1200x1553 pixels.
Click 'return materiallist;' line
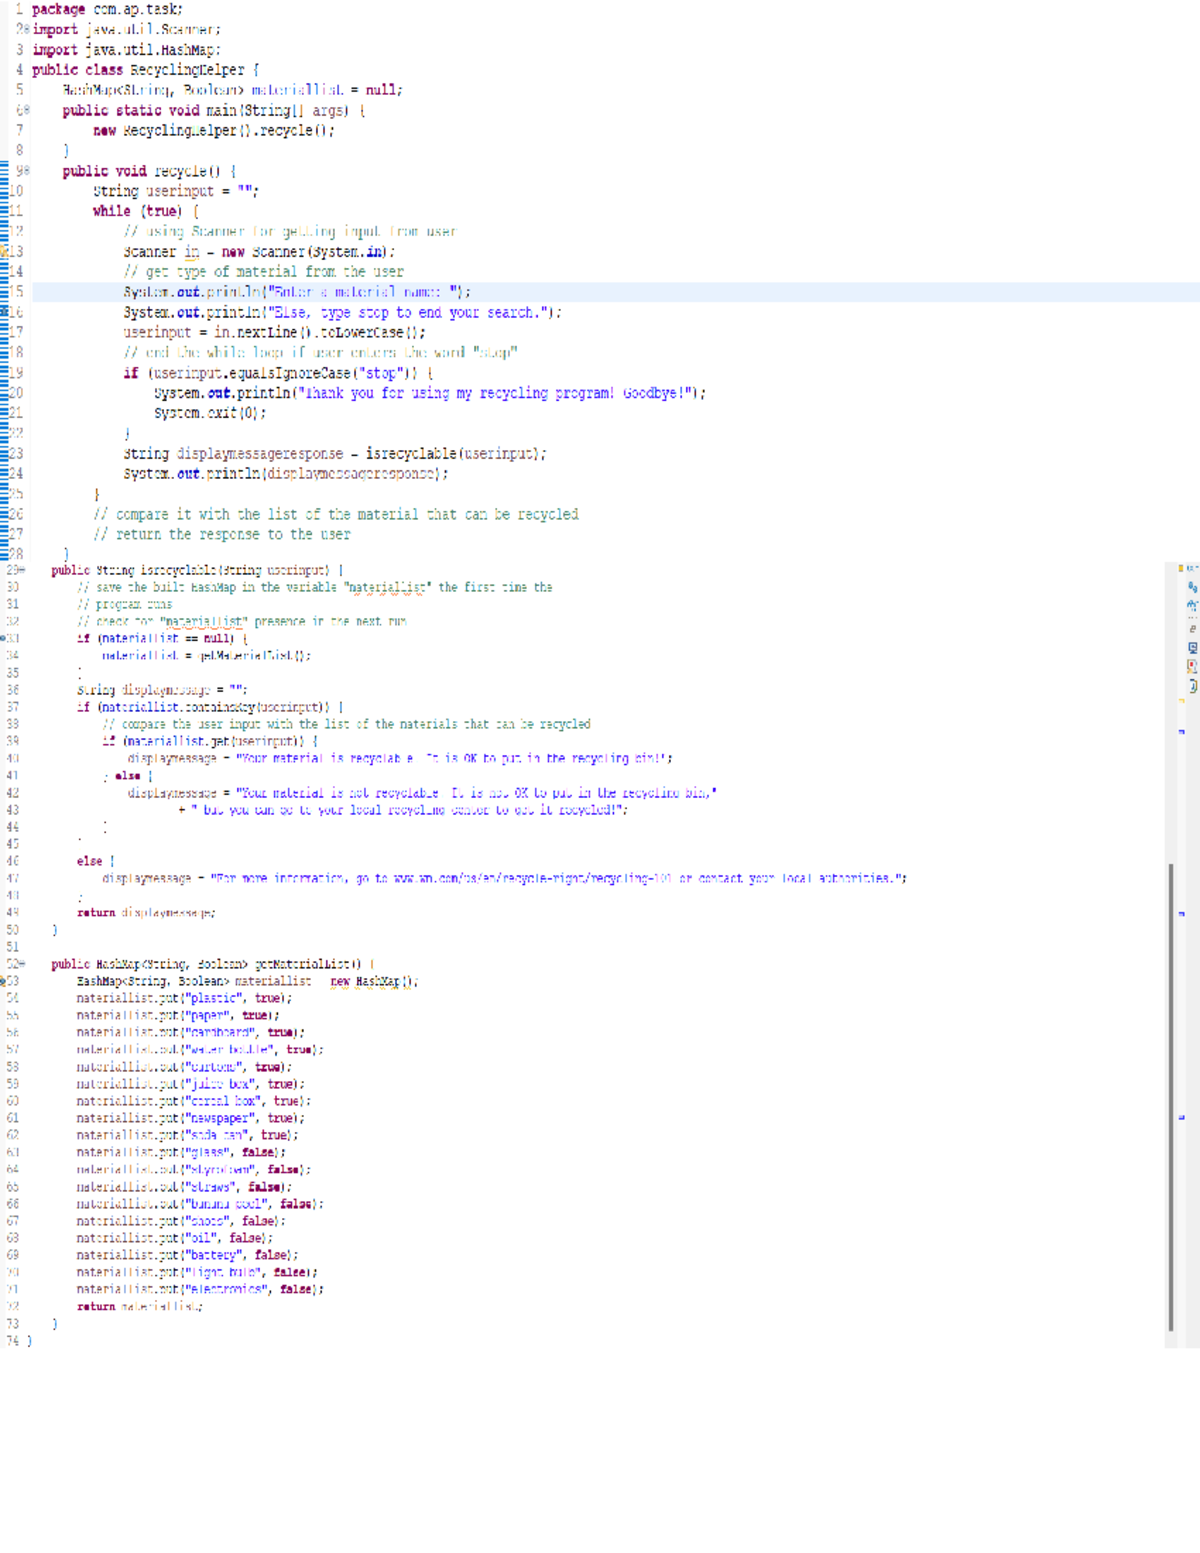pos(139,1306)
